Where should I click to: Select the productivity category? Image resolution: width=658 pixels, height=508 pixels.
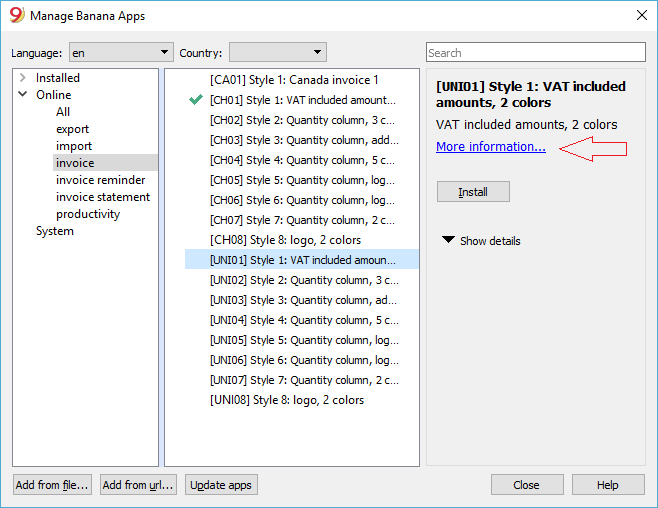(88, 214)
